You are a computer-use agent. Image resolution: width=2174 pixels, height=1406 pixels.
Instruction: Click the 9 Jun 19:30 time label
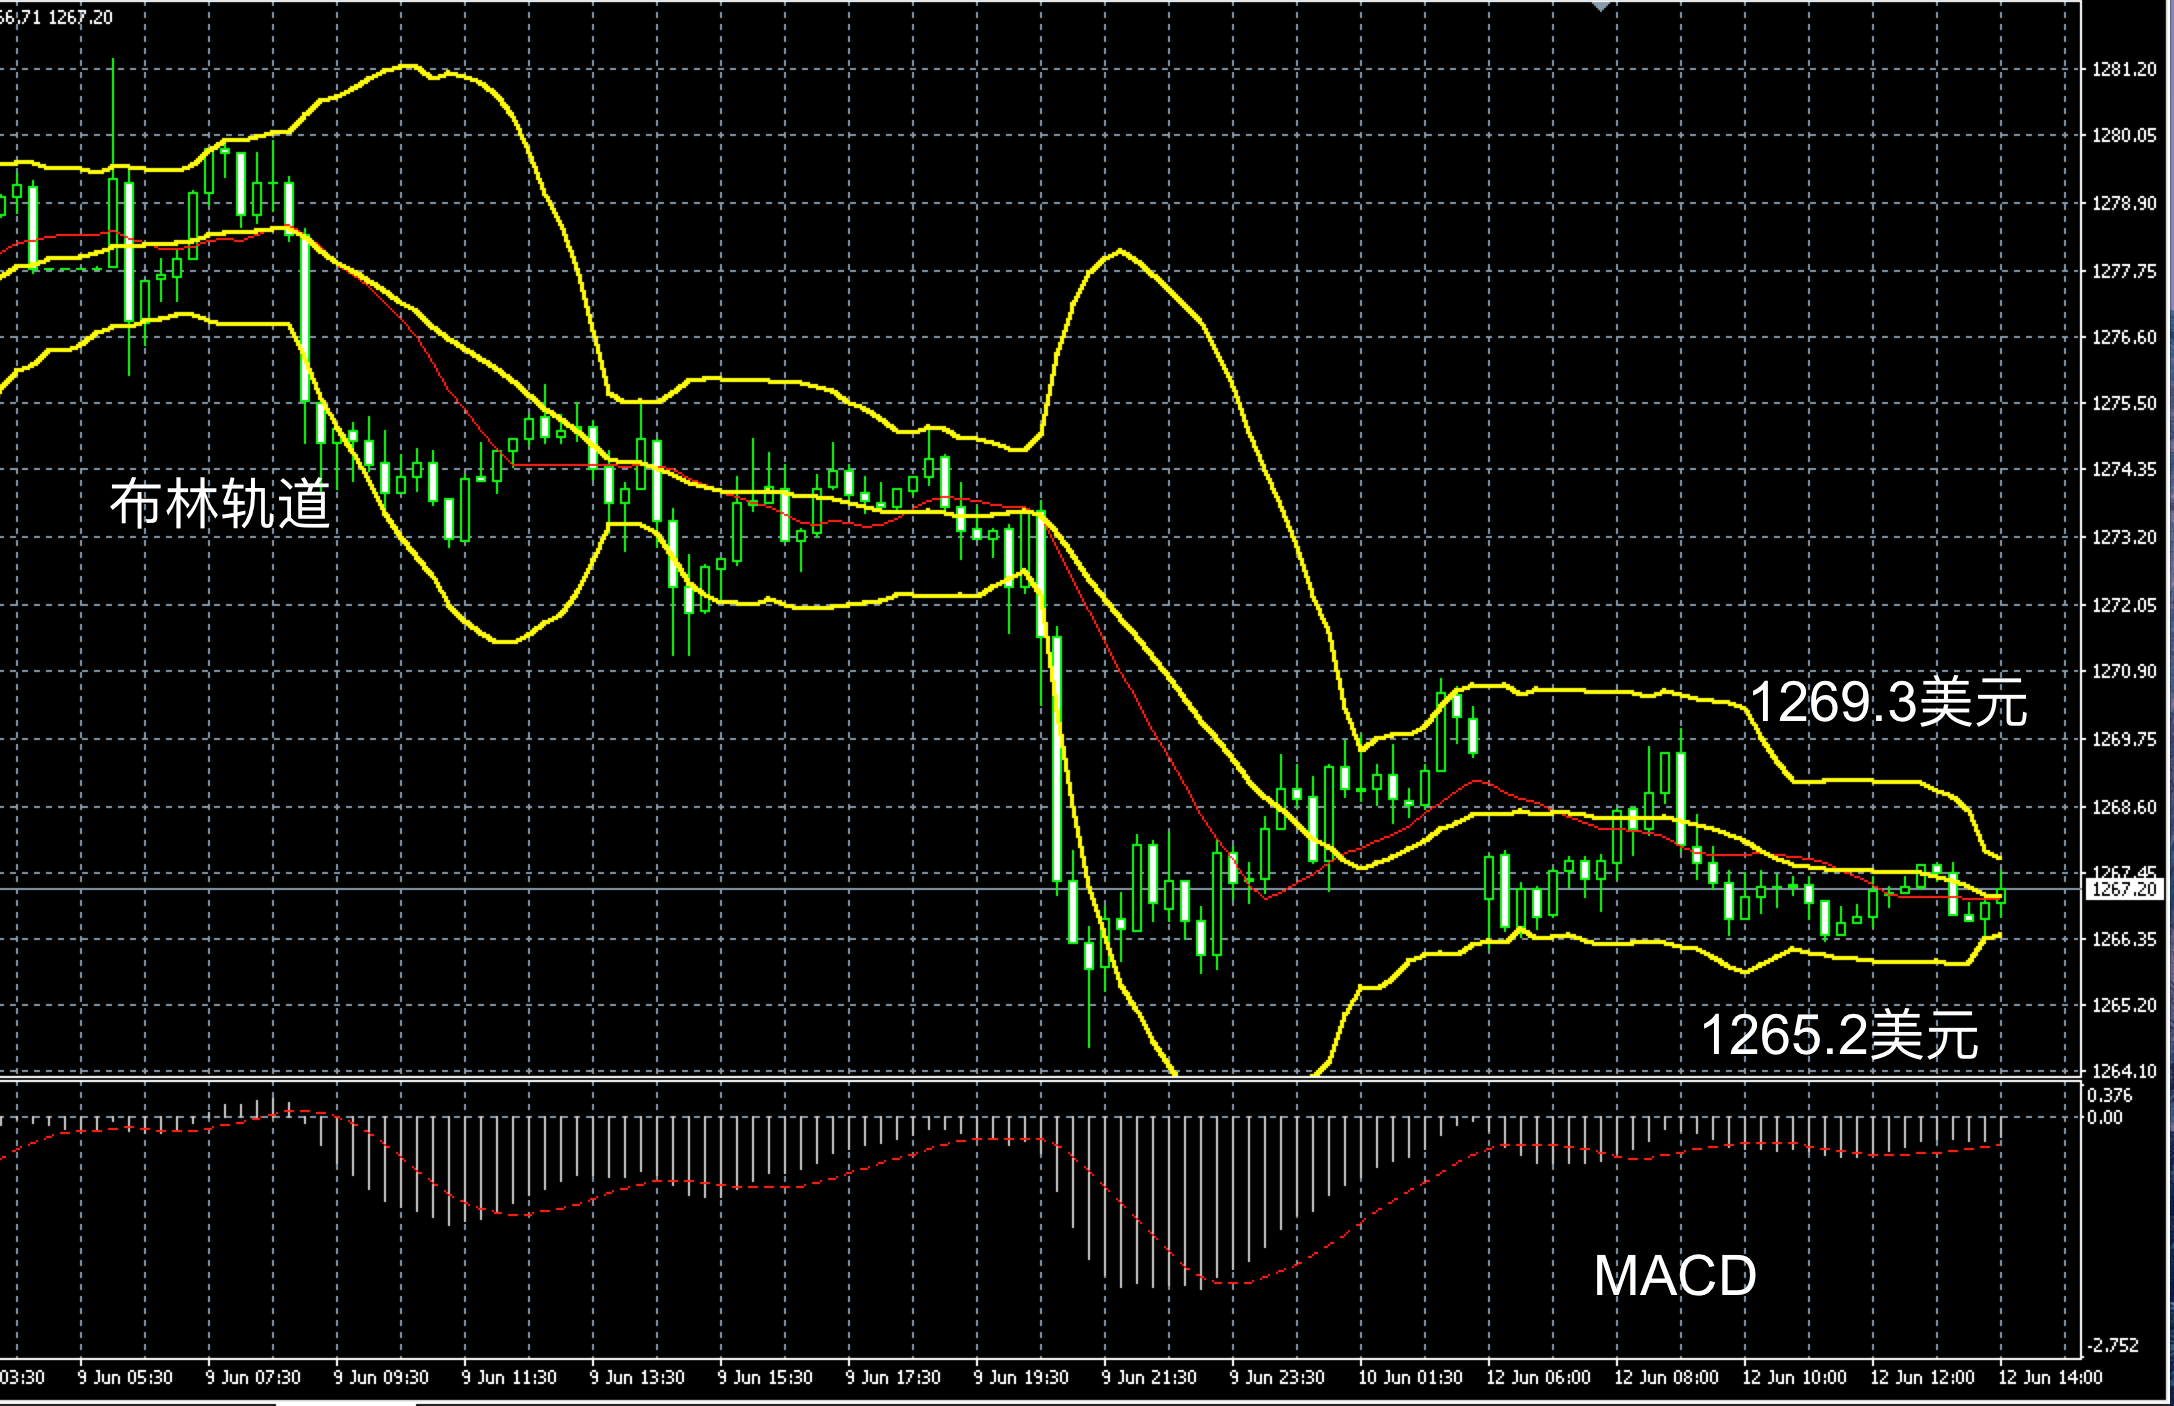tap(1021, 1378)
